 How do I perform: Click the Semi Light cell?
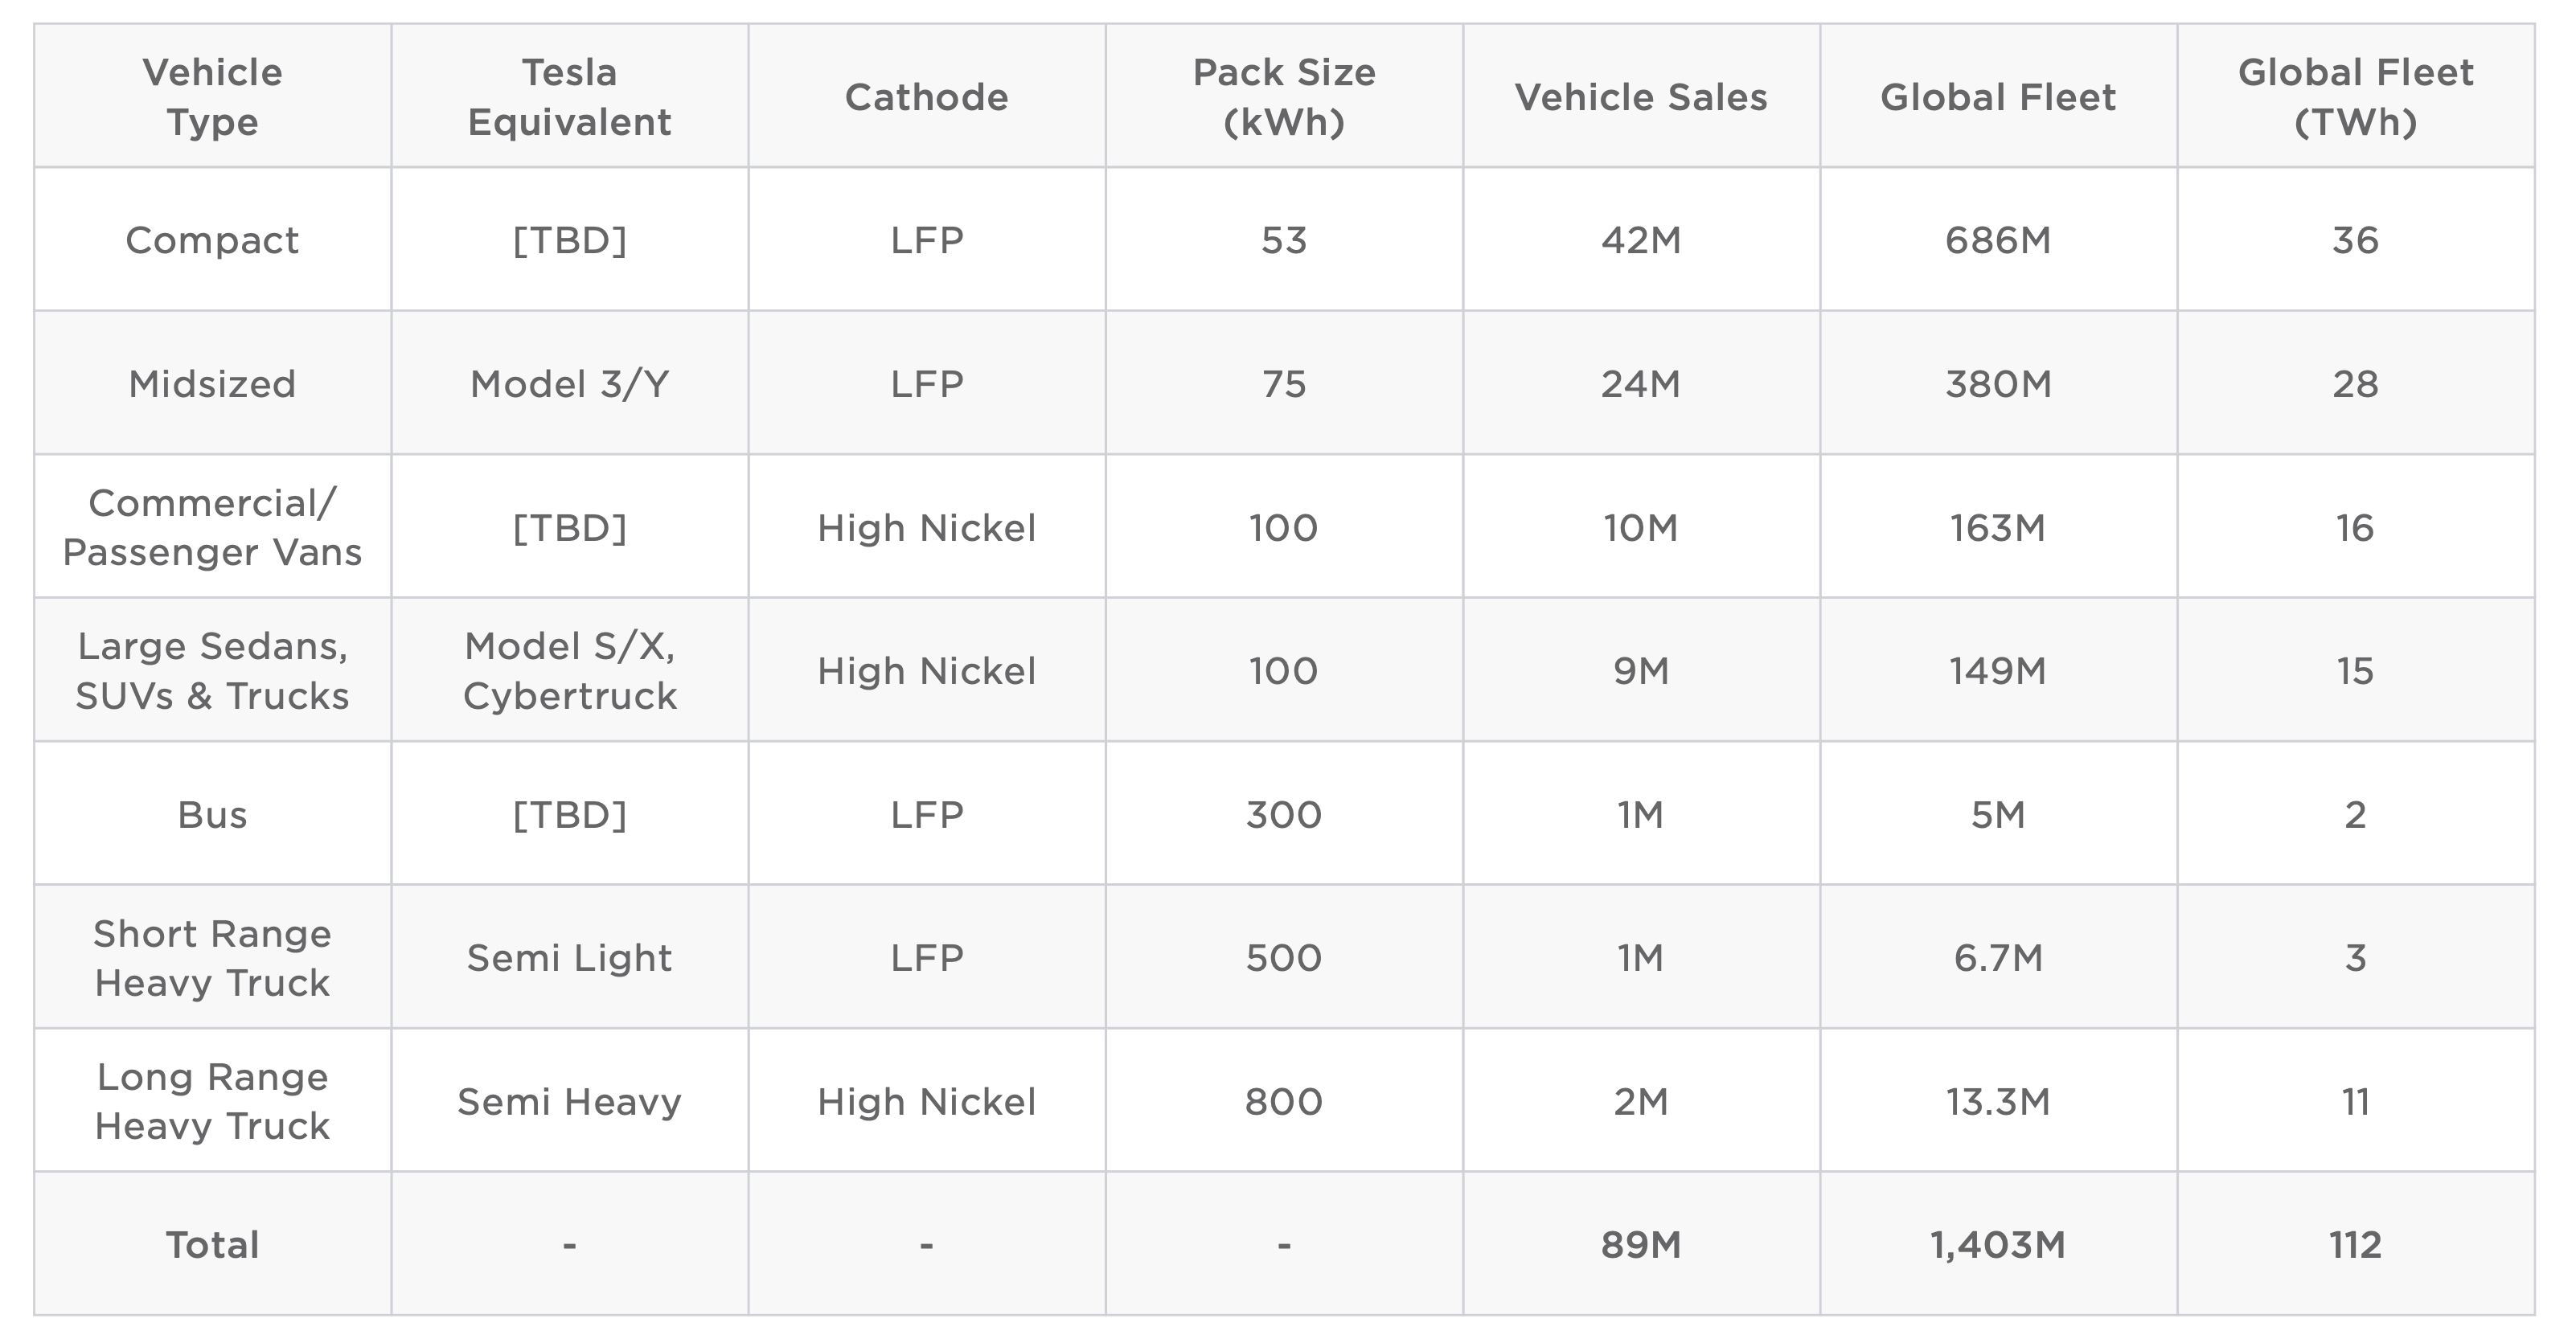coord(569,958)
